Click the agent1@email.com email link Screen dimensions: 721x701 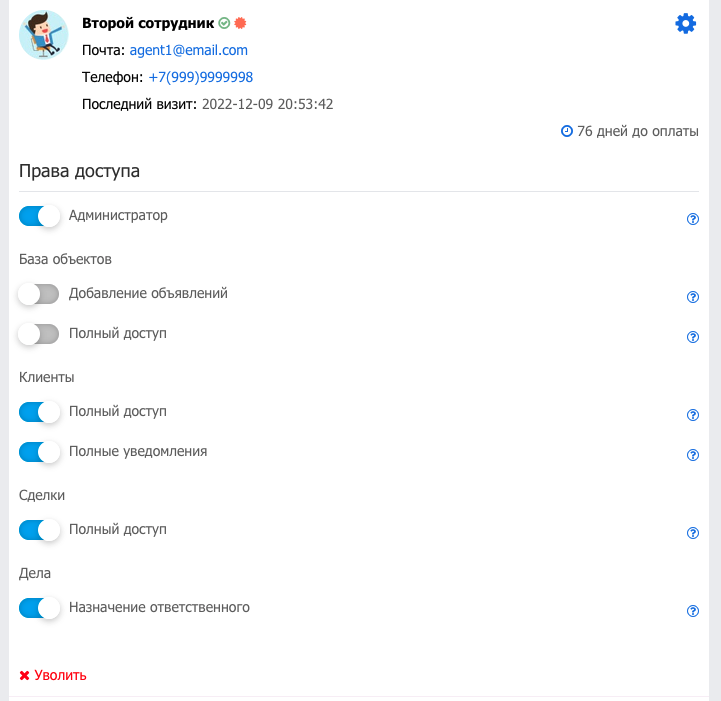pos(189,50)
